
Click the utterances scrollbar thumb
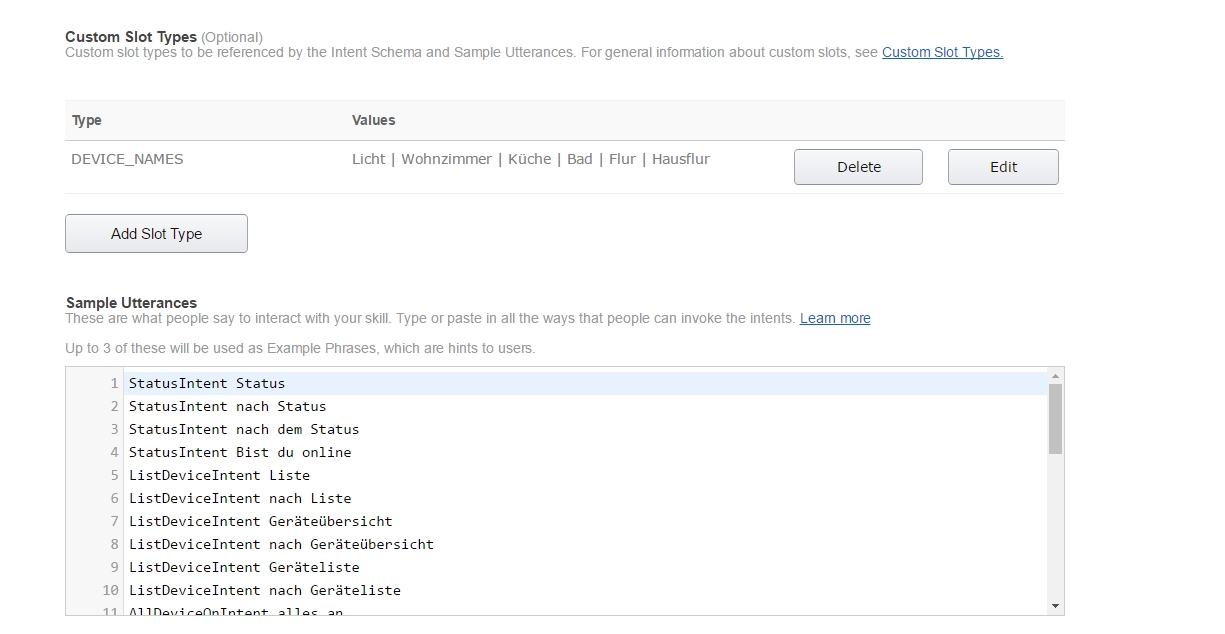(x=1055, y=418)
